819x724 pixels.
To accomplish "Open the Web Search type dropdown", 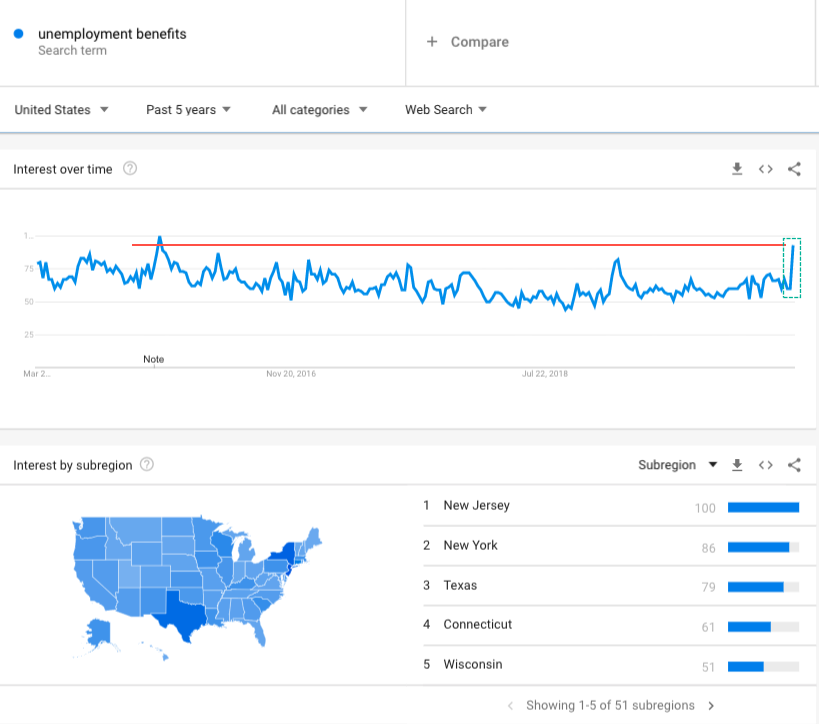I will (445, 110).
